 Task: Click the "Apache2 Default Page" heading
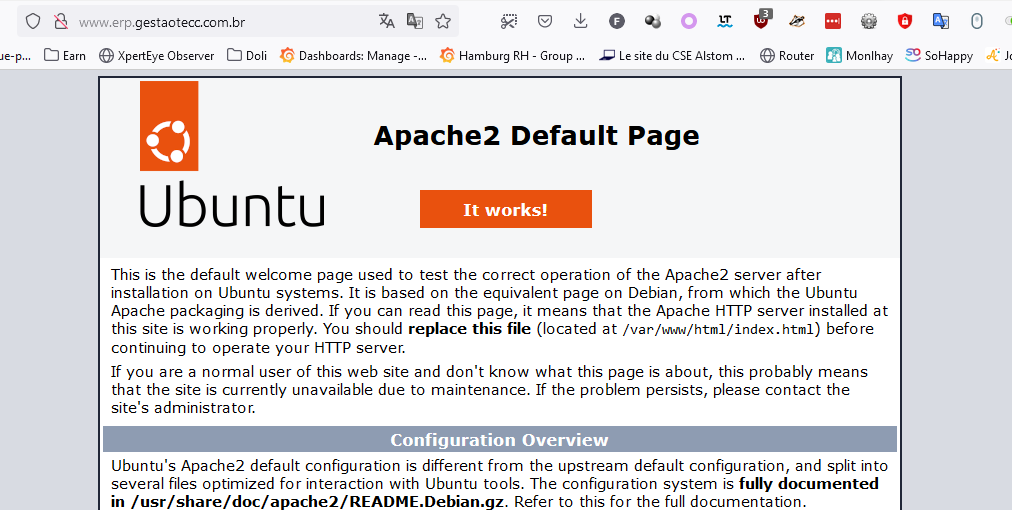[536, 136]
